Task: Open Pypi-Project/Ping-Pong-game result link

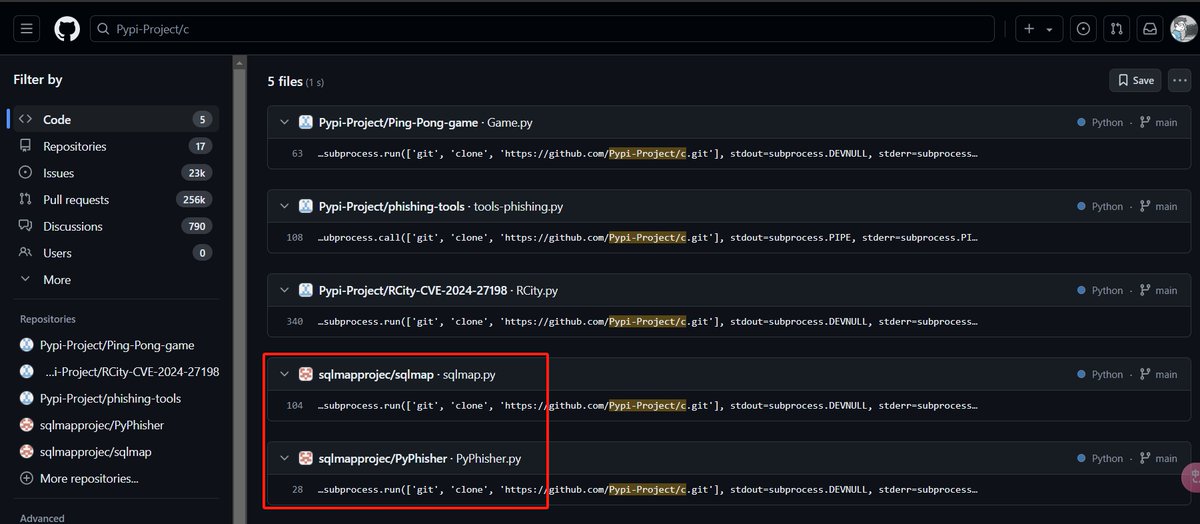Action: point(398,122)
